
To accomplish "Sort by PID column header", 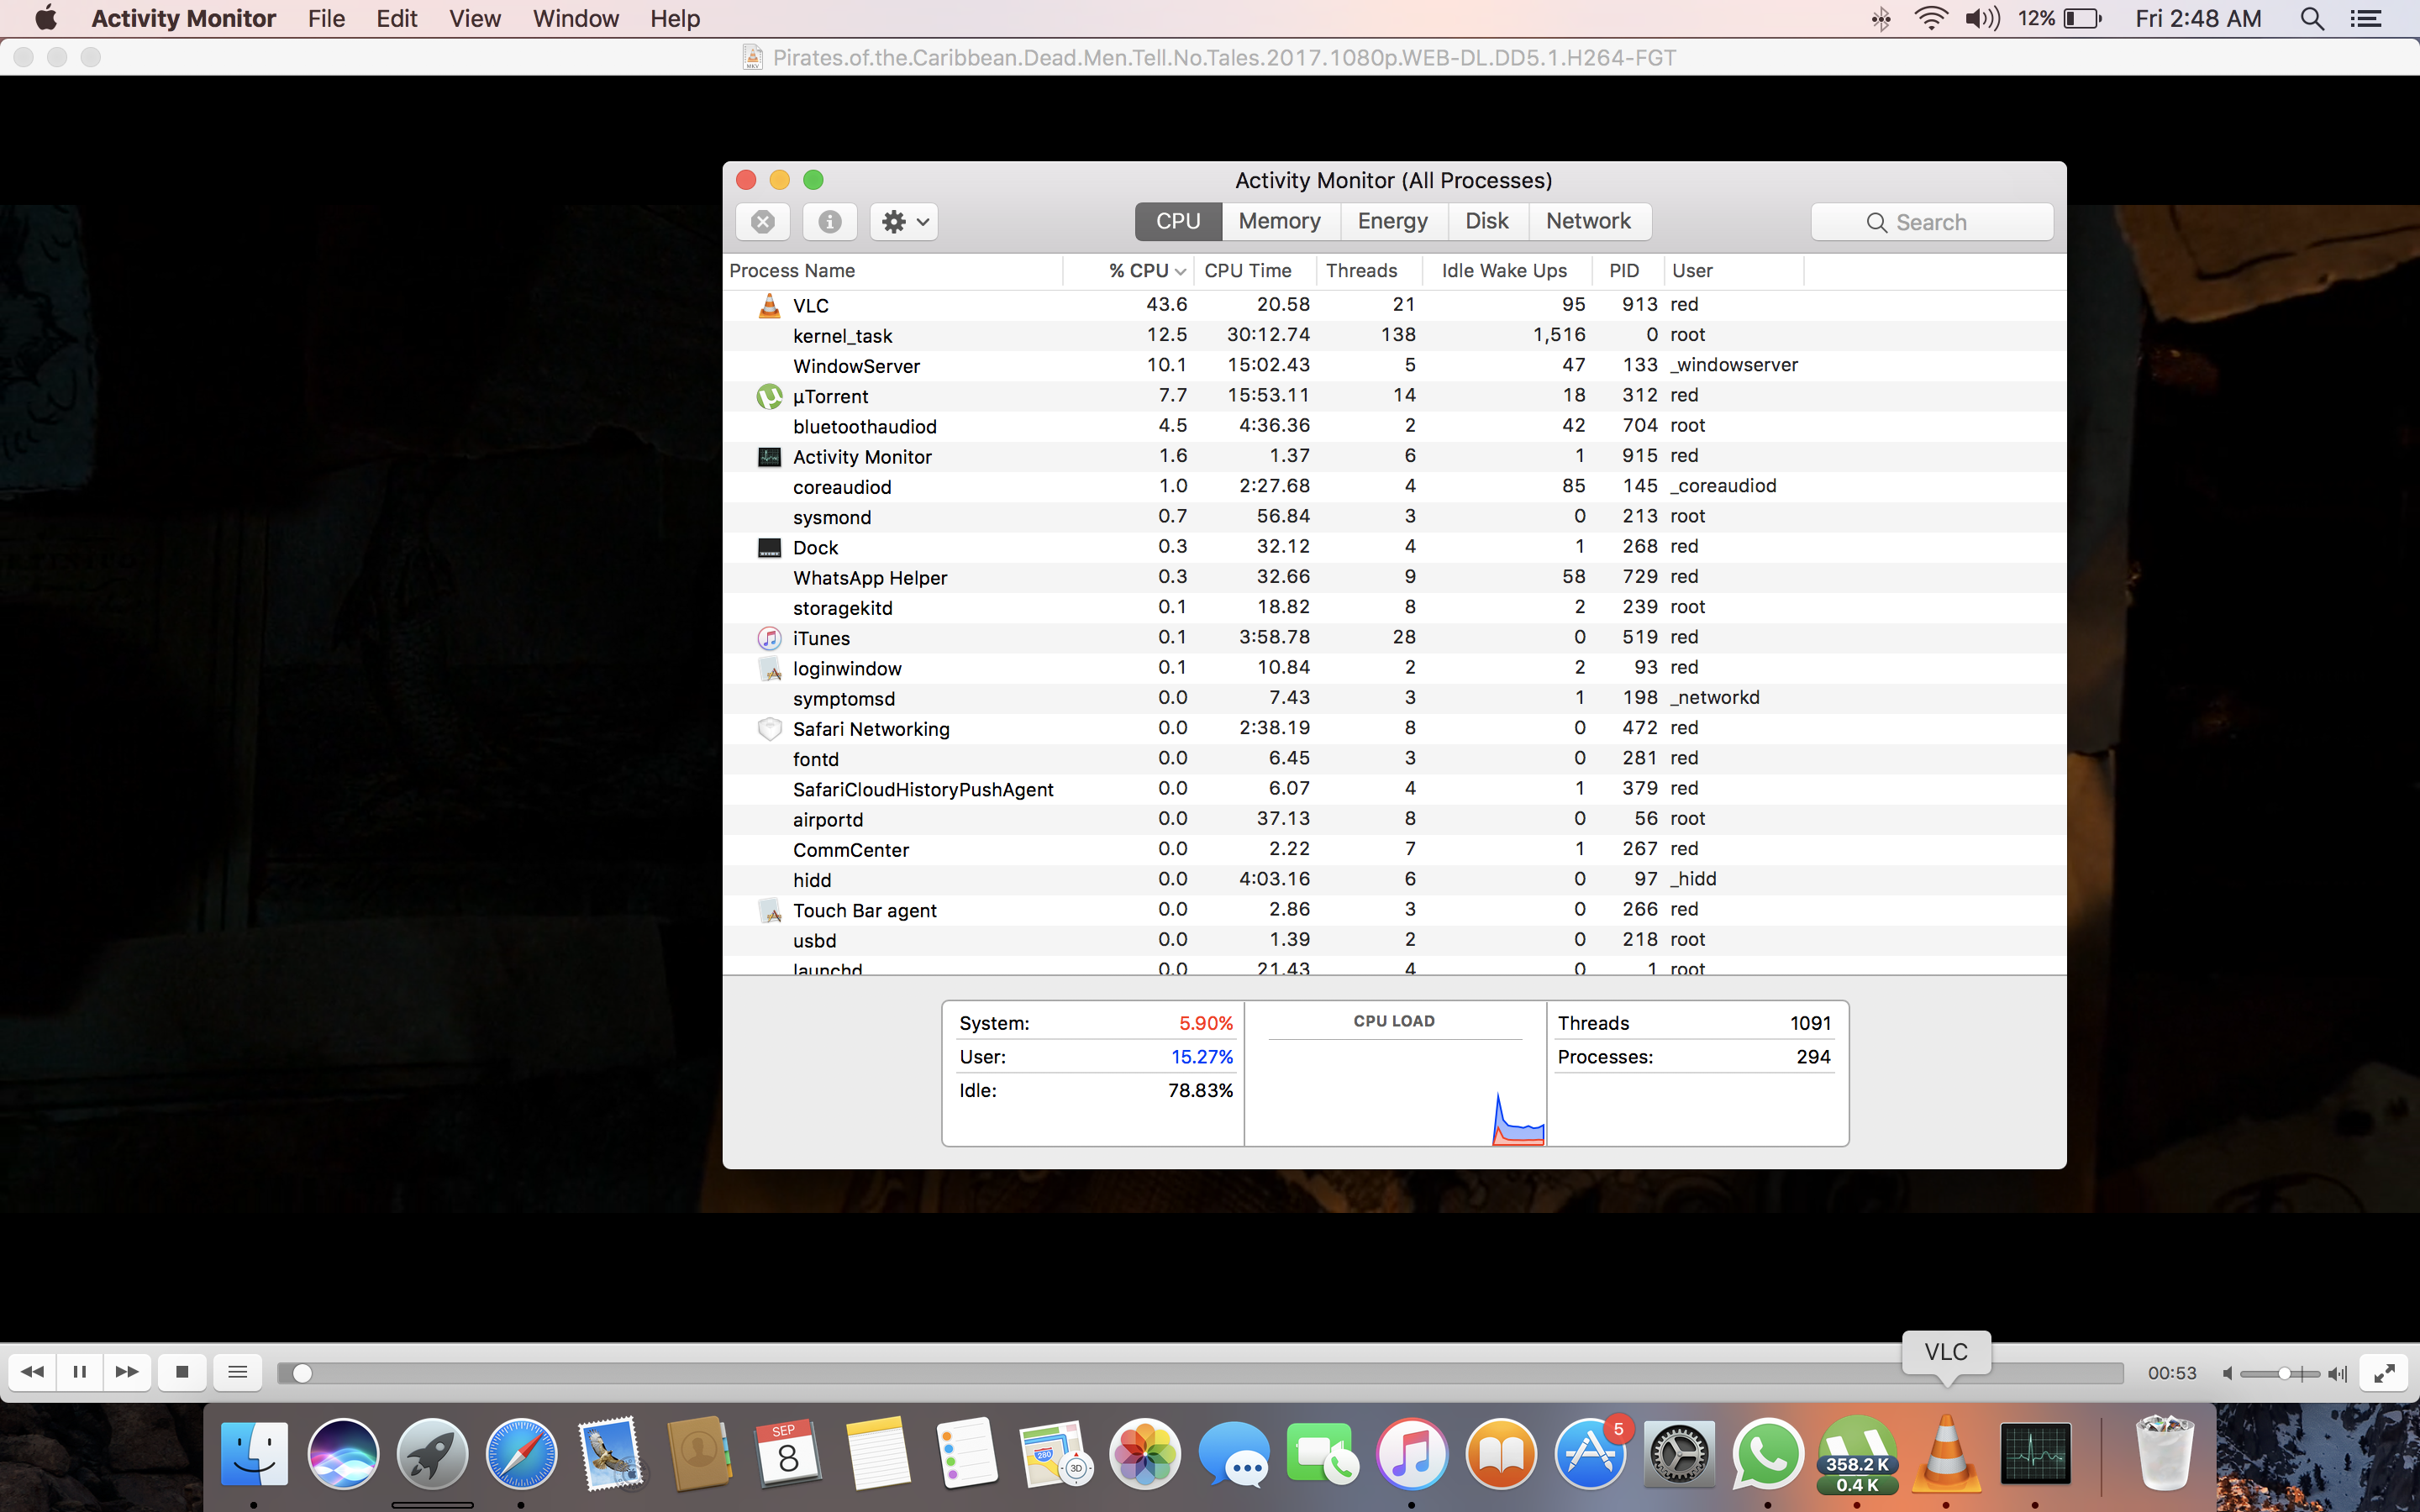I will (x=1629, y=271).
